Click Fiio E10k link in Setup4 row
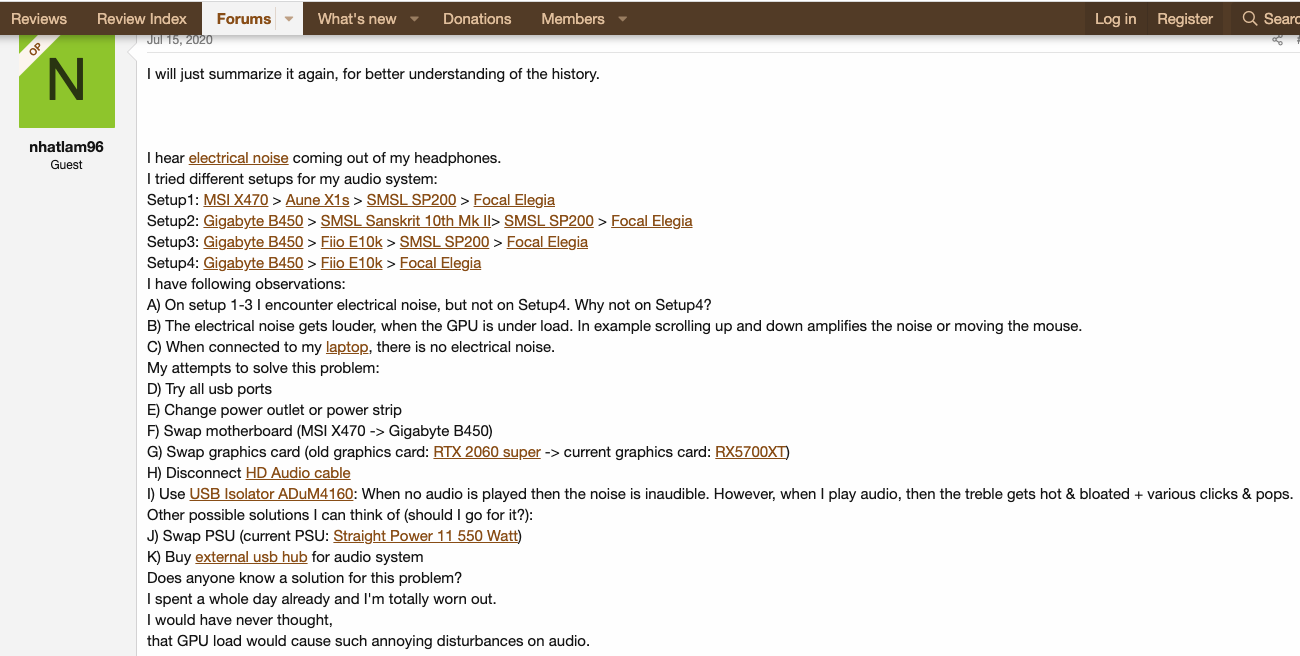 tap(352, 263)
